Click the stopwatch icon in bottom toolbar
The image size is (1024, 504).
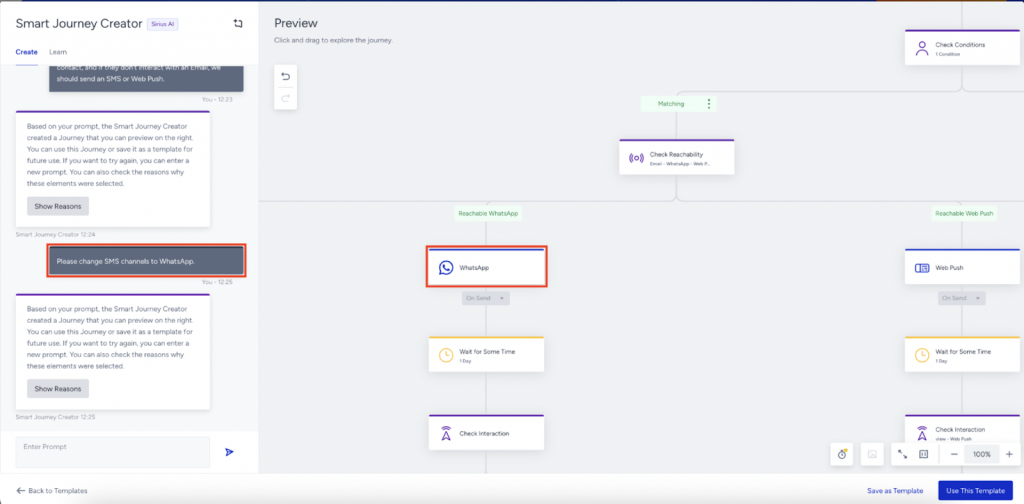pyautogui.click(x=843, y=454)
